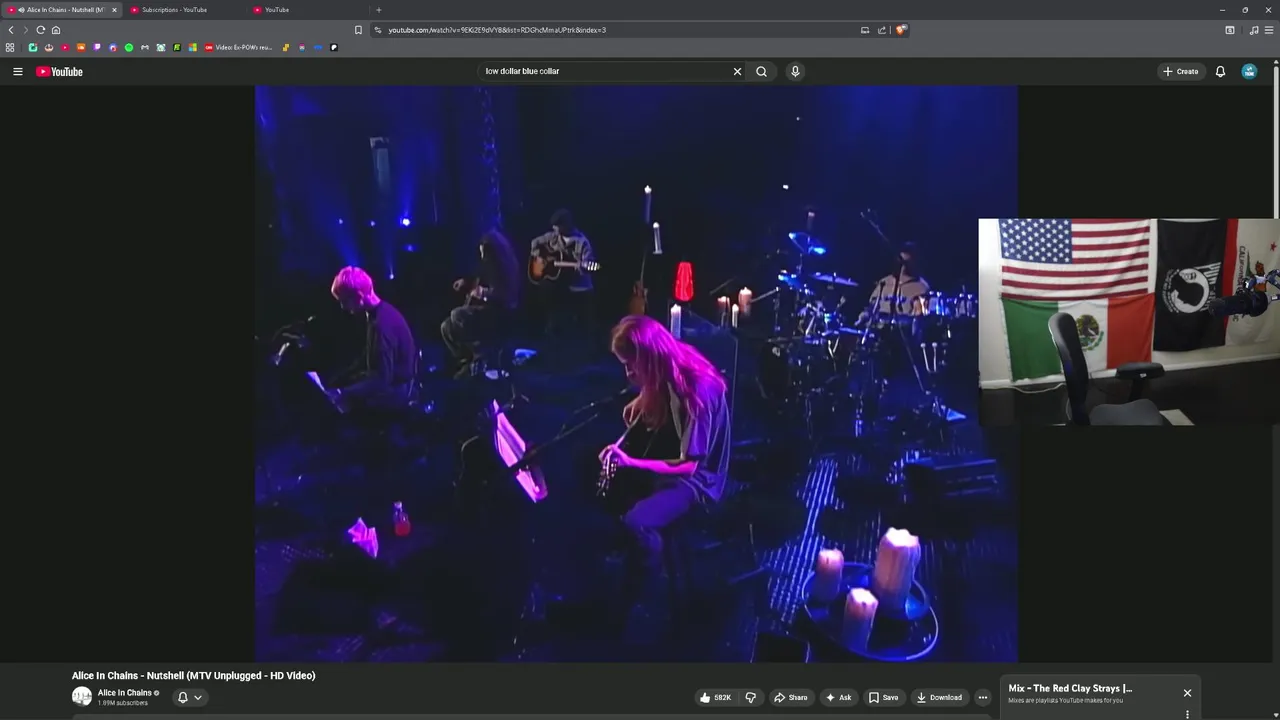Open the Microsoft colored squares bookmark

(x=193, y=47)
